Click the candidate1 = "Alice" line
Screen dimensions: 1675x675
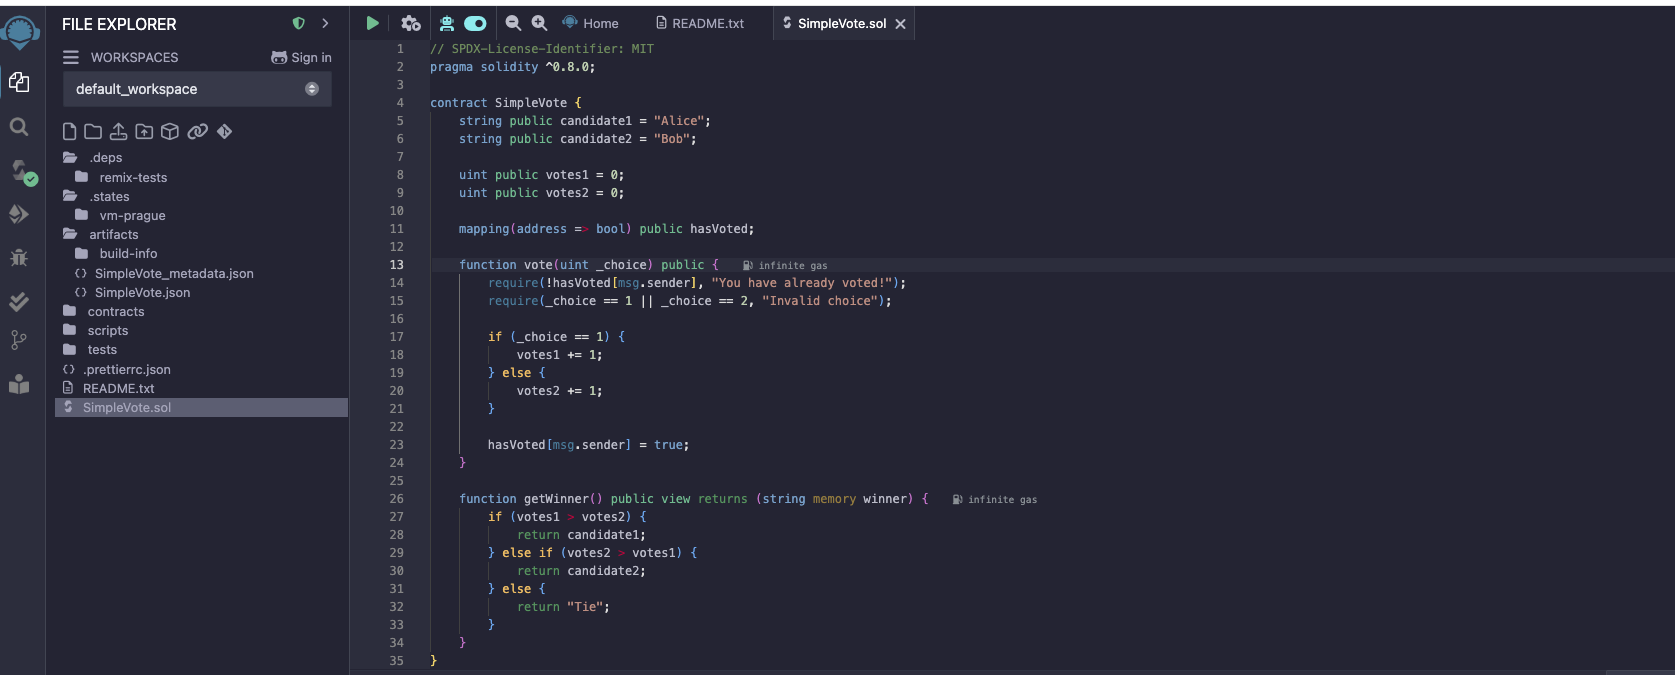pos(584,121)
